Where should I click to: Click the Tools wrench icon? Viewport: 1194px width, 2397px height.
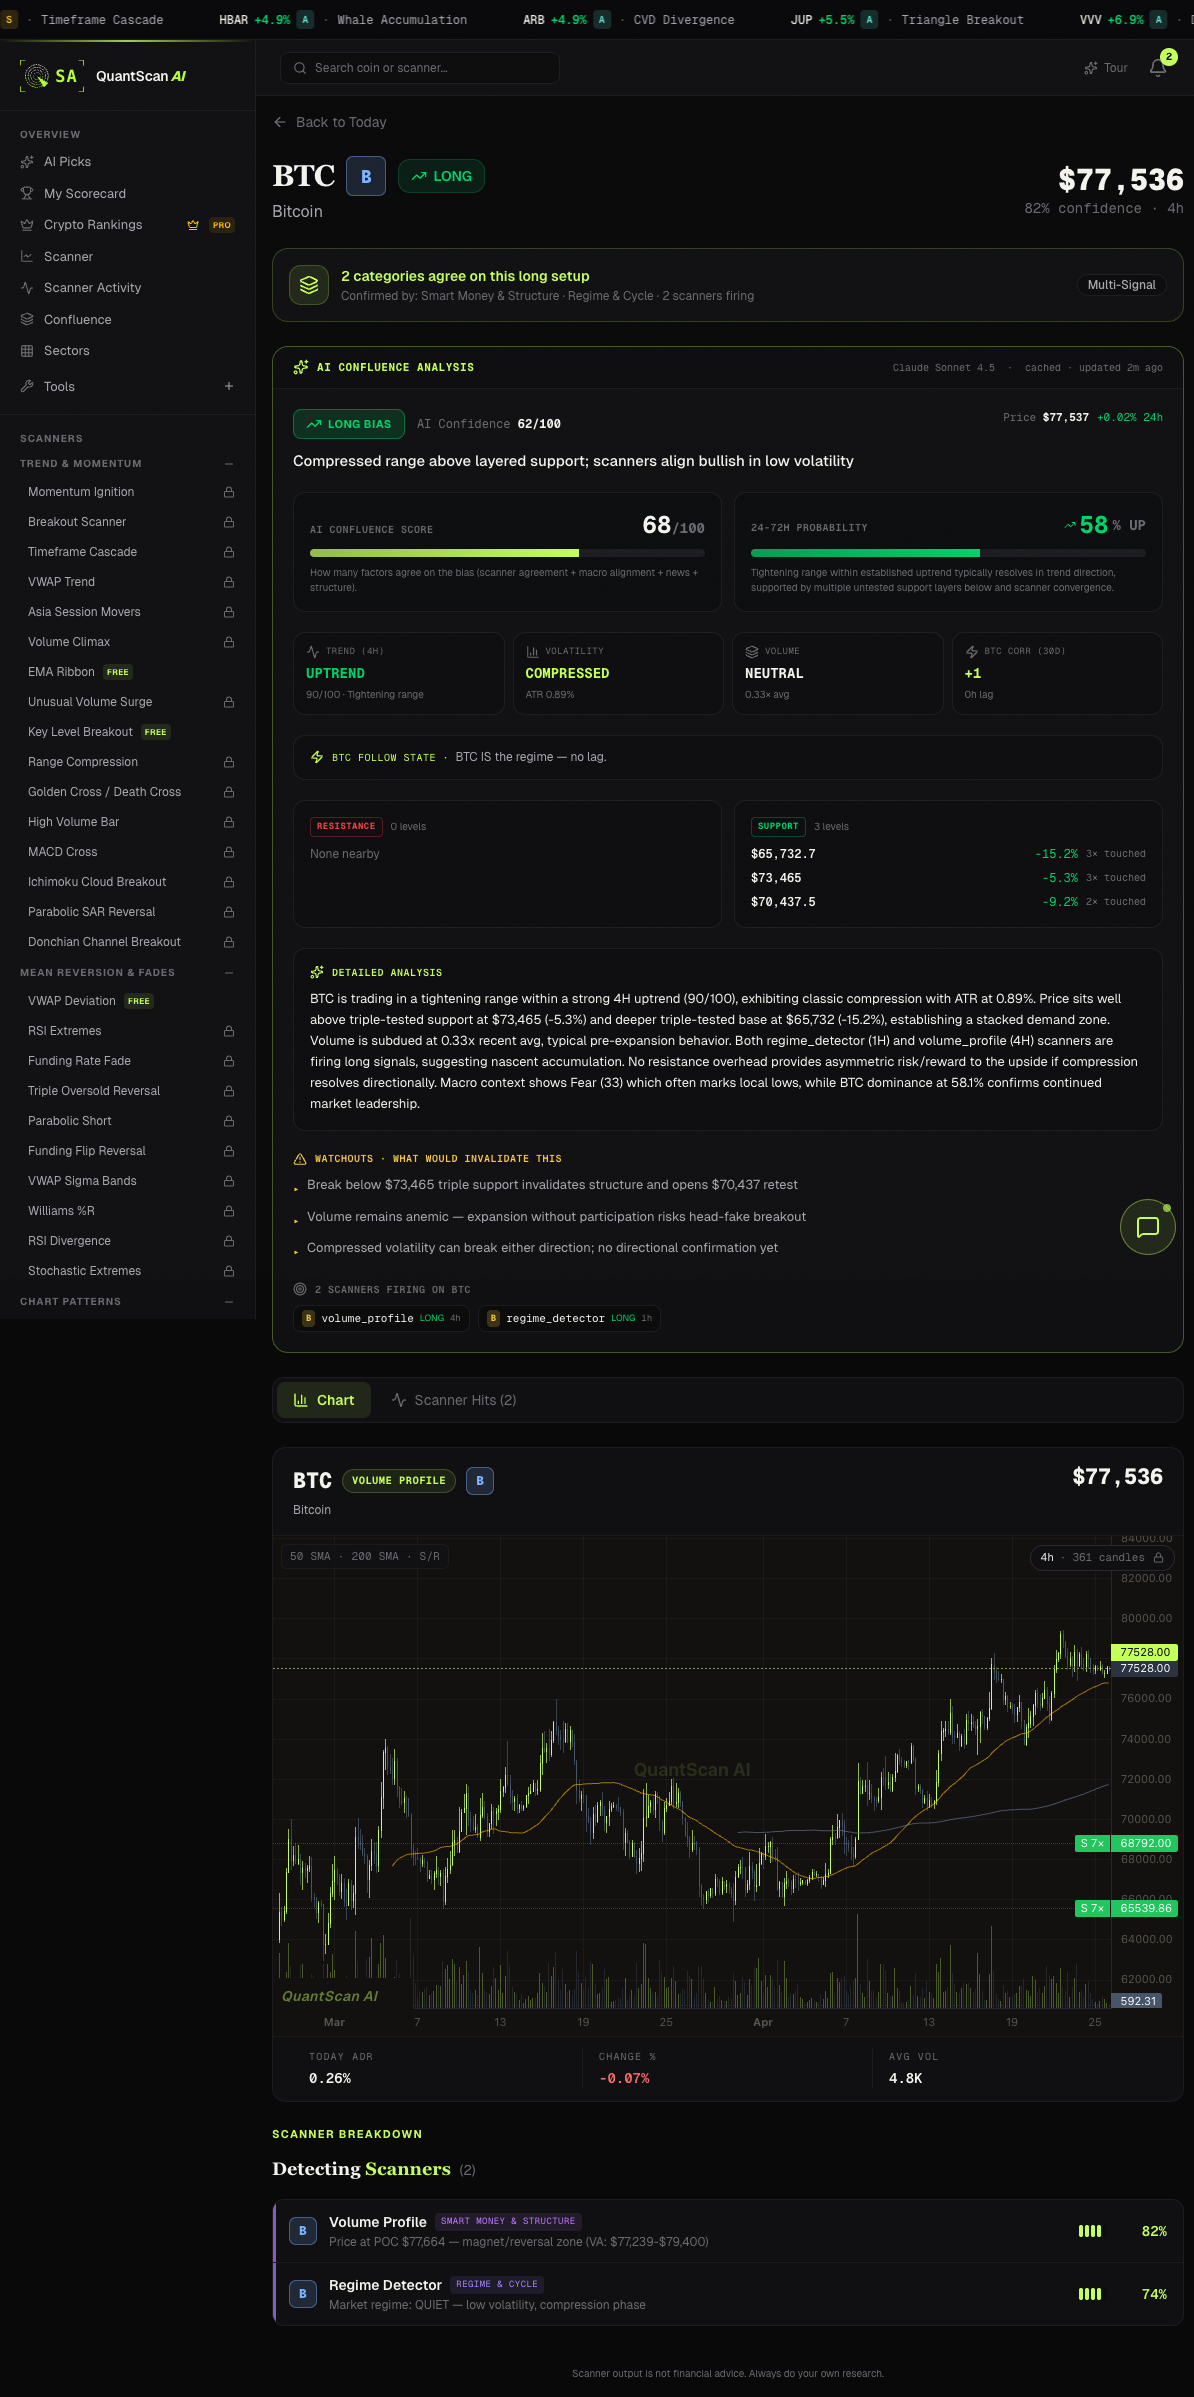point(27,386)
